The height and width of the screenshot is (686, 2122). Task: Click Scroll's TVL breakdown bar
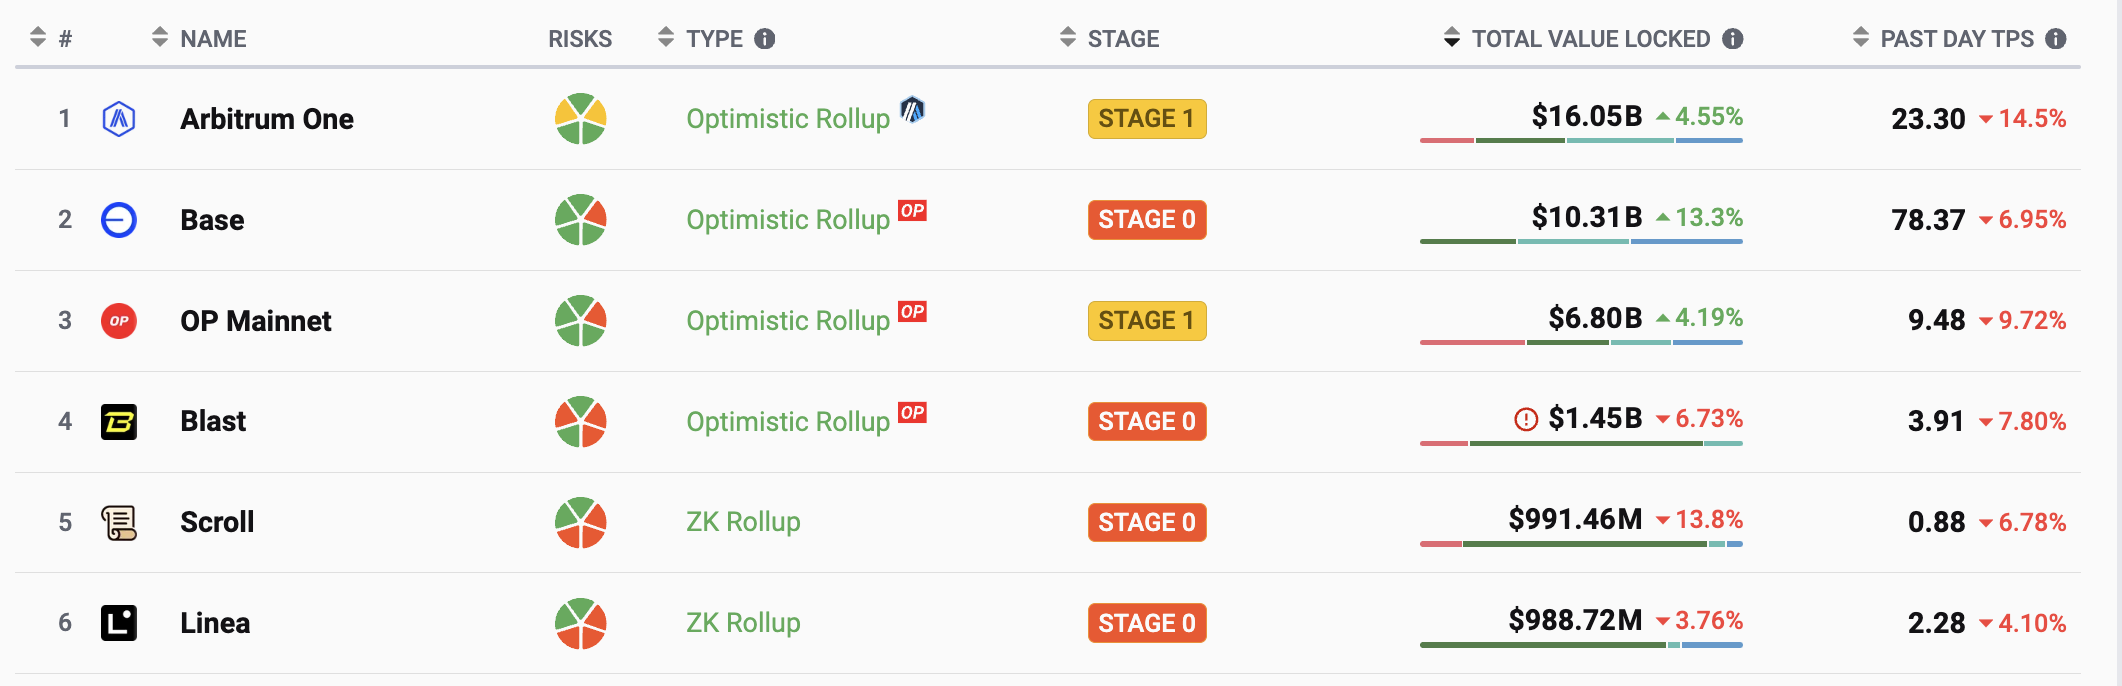pos(1581,544)
